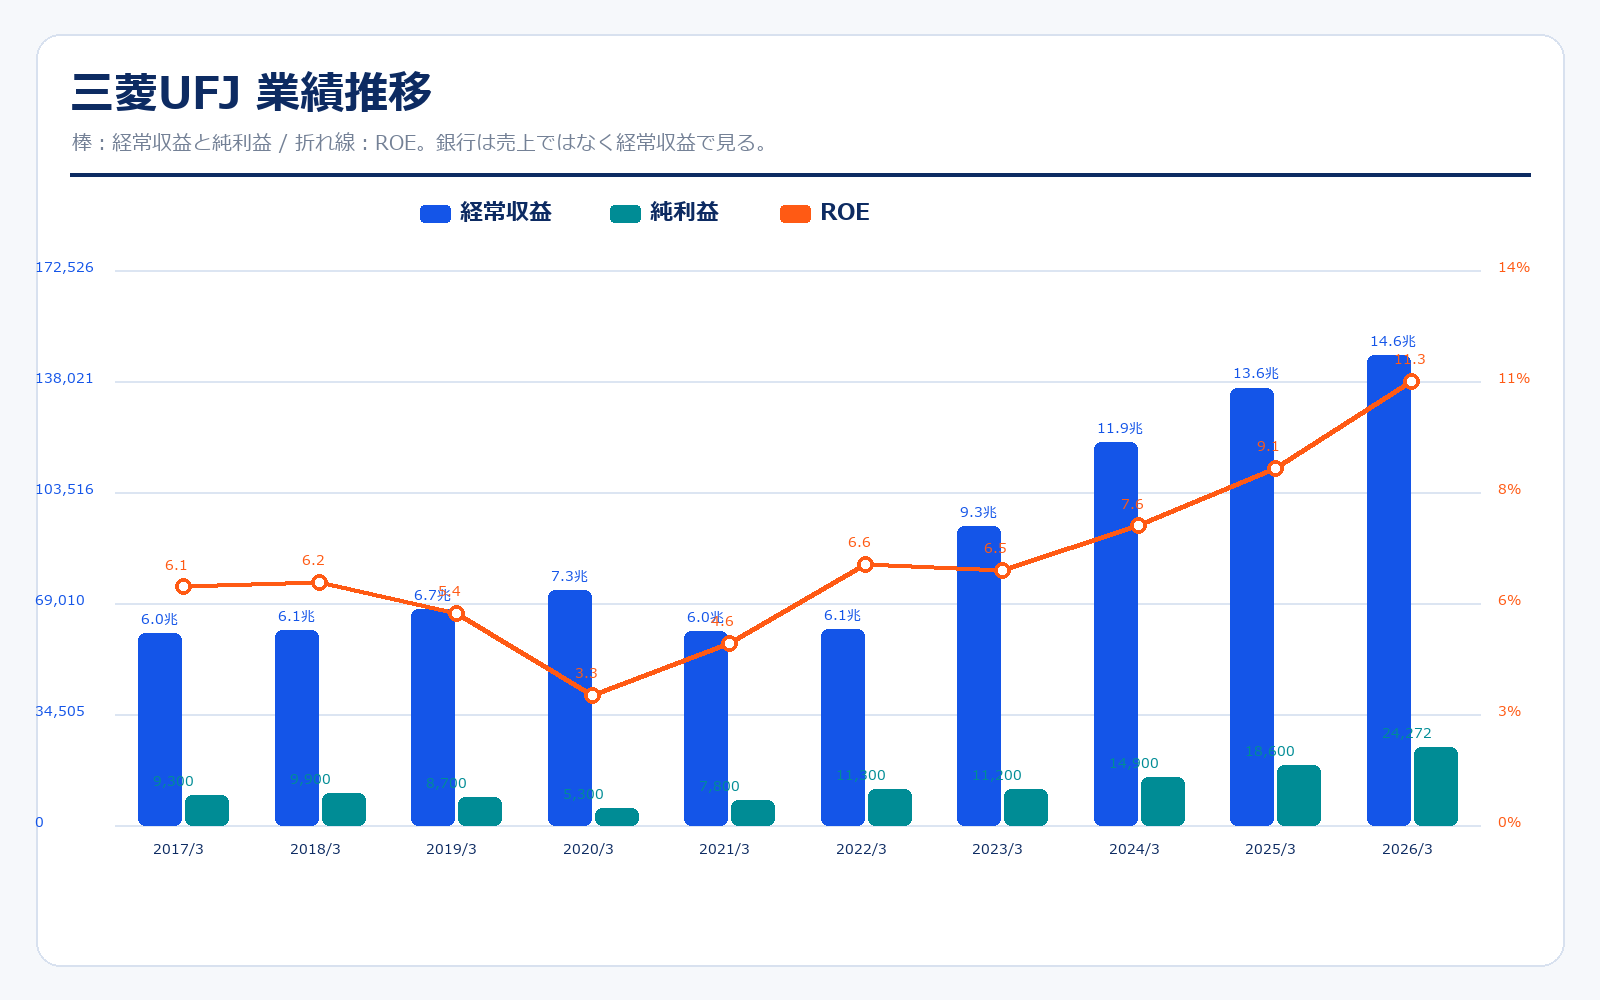
Task: Select the 2023/3 blue revenue bar
Action: [x=979, y=676]
